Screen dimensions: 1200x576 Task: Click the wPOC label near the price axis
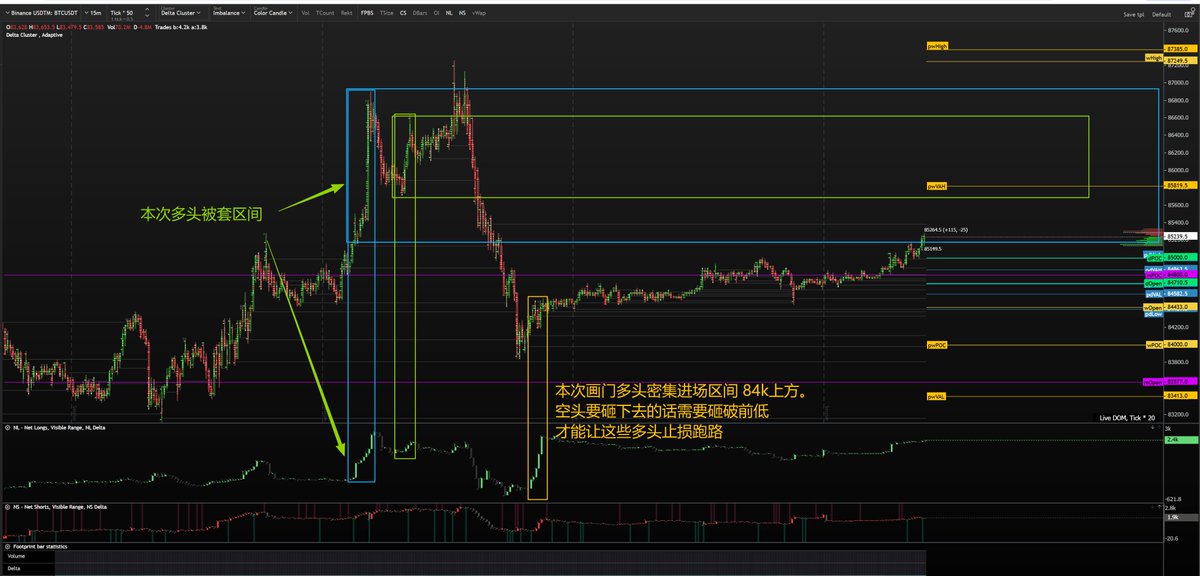pyautogui.click(x=1155, y=344)
